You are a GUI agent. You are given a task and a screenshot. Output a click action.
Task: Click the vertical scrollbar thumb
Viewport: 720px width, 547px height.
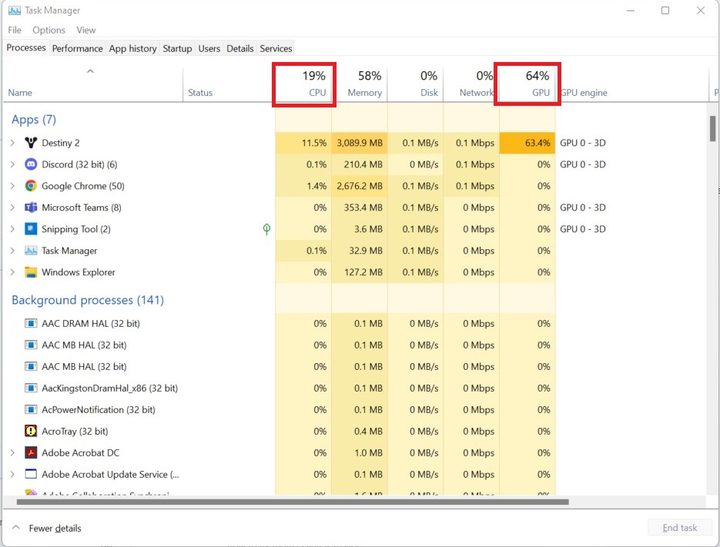coord(712,129)
